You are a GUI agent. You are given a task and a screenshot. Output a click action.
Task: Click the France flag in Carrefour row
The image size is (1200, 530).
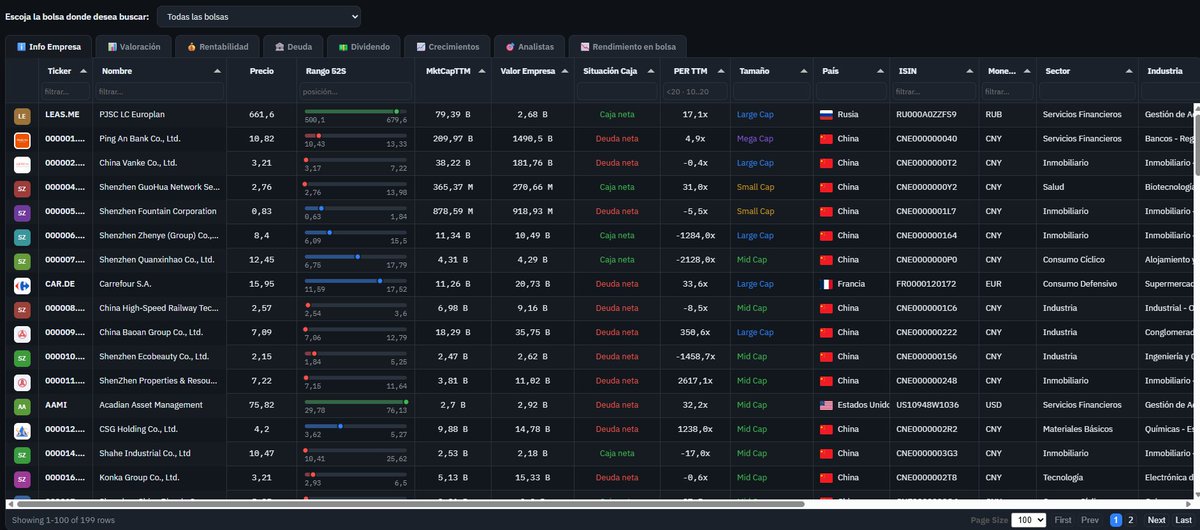(x=826, y=284)
